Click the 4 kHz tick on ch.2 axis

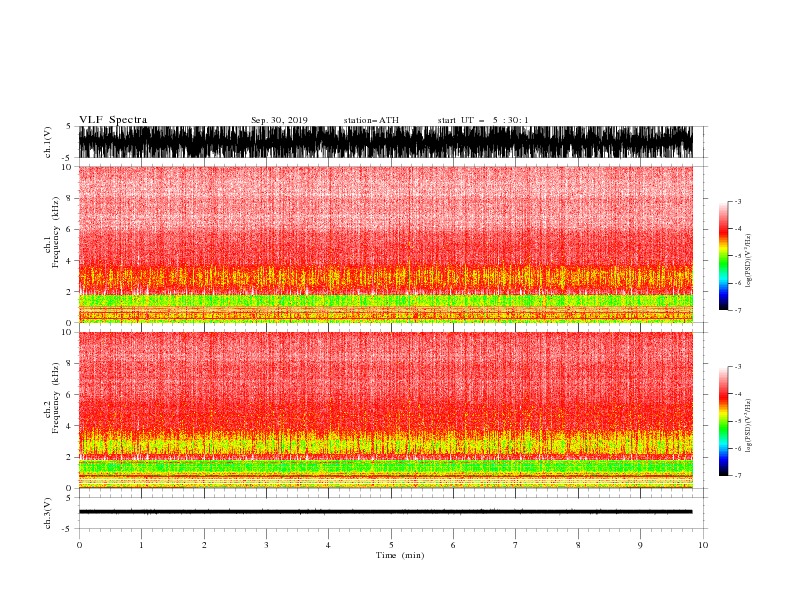(69, 426)
